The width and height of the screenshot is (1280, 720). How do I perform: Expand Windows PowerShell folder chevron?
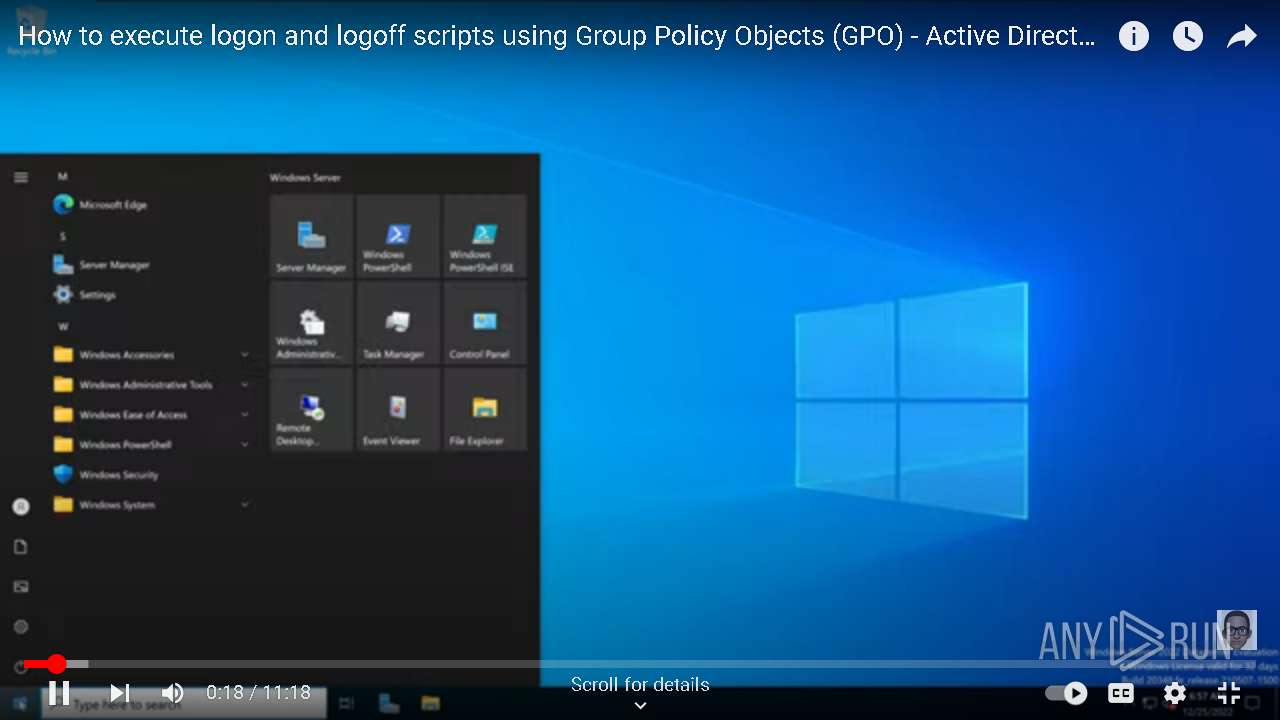click(245, 445)
